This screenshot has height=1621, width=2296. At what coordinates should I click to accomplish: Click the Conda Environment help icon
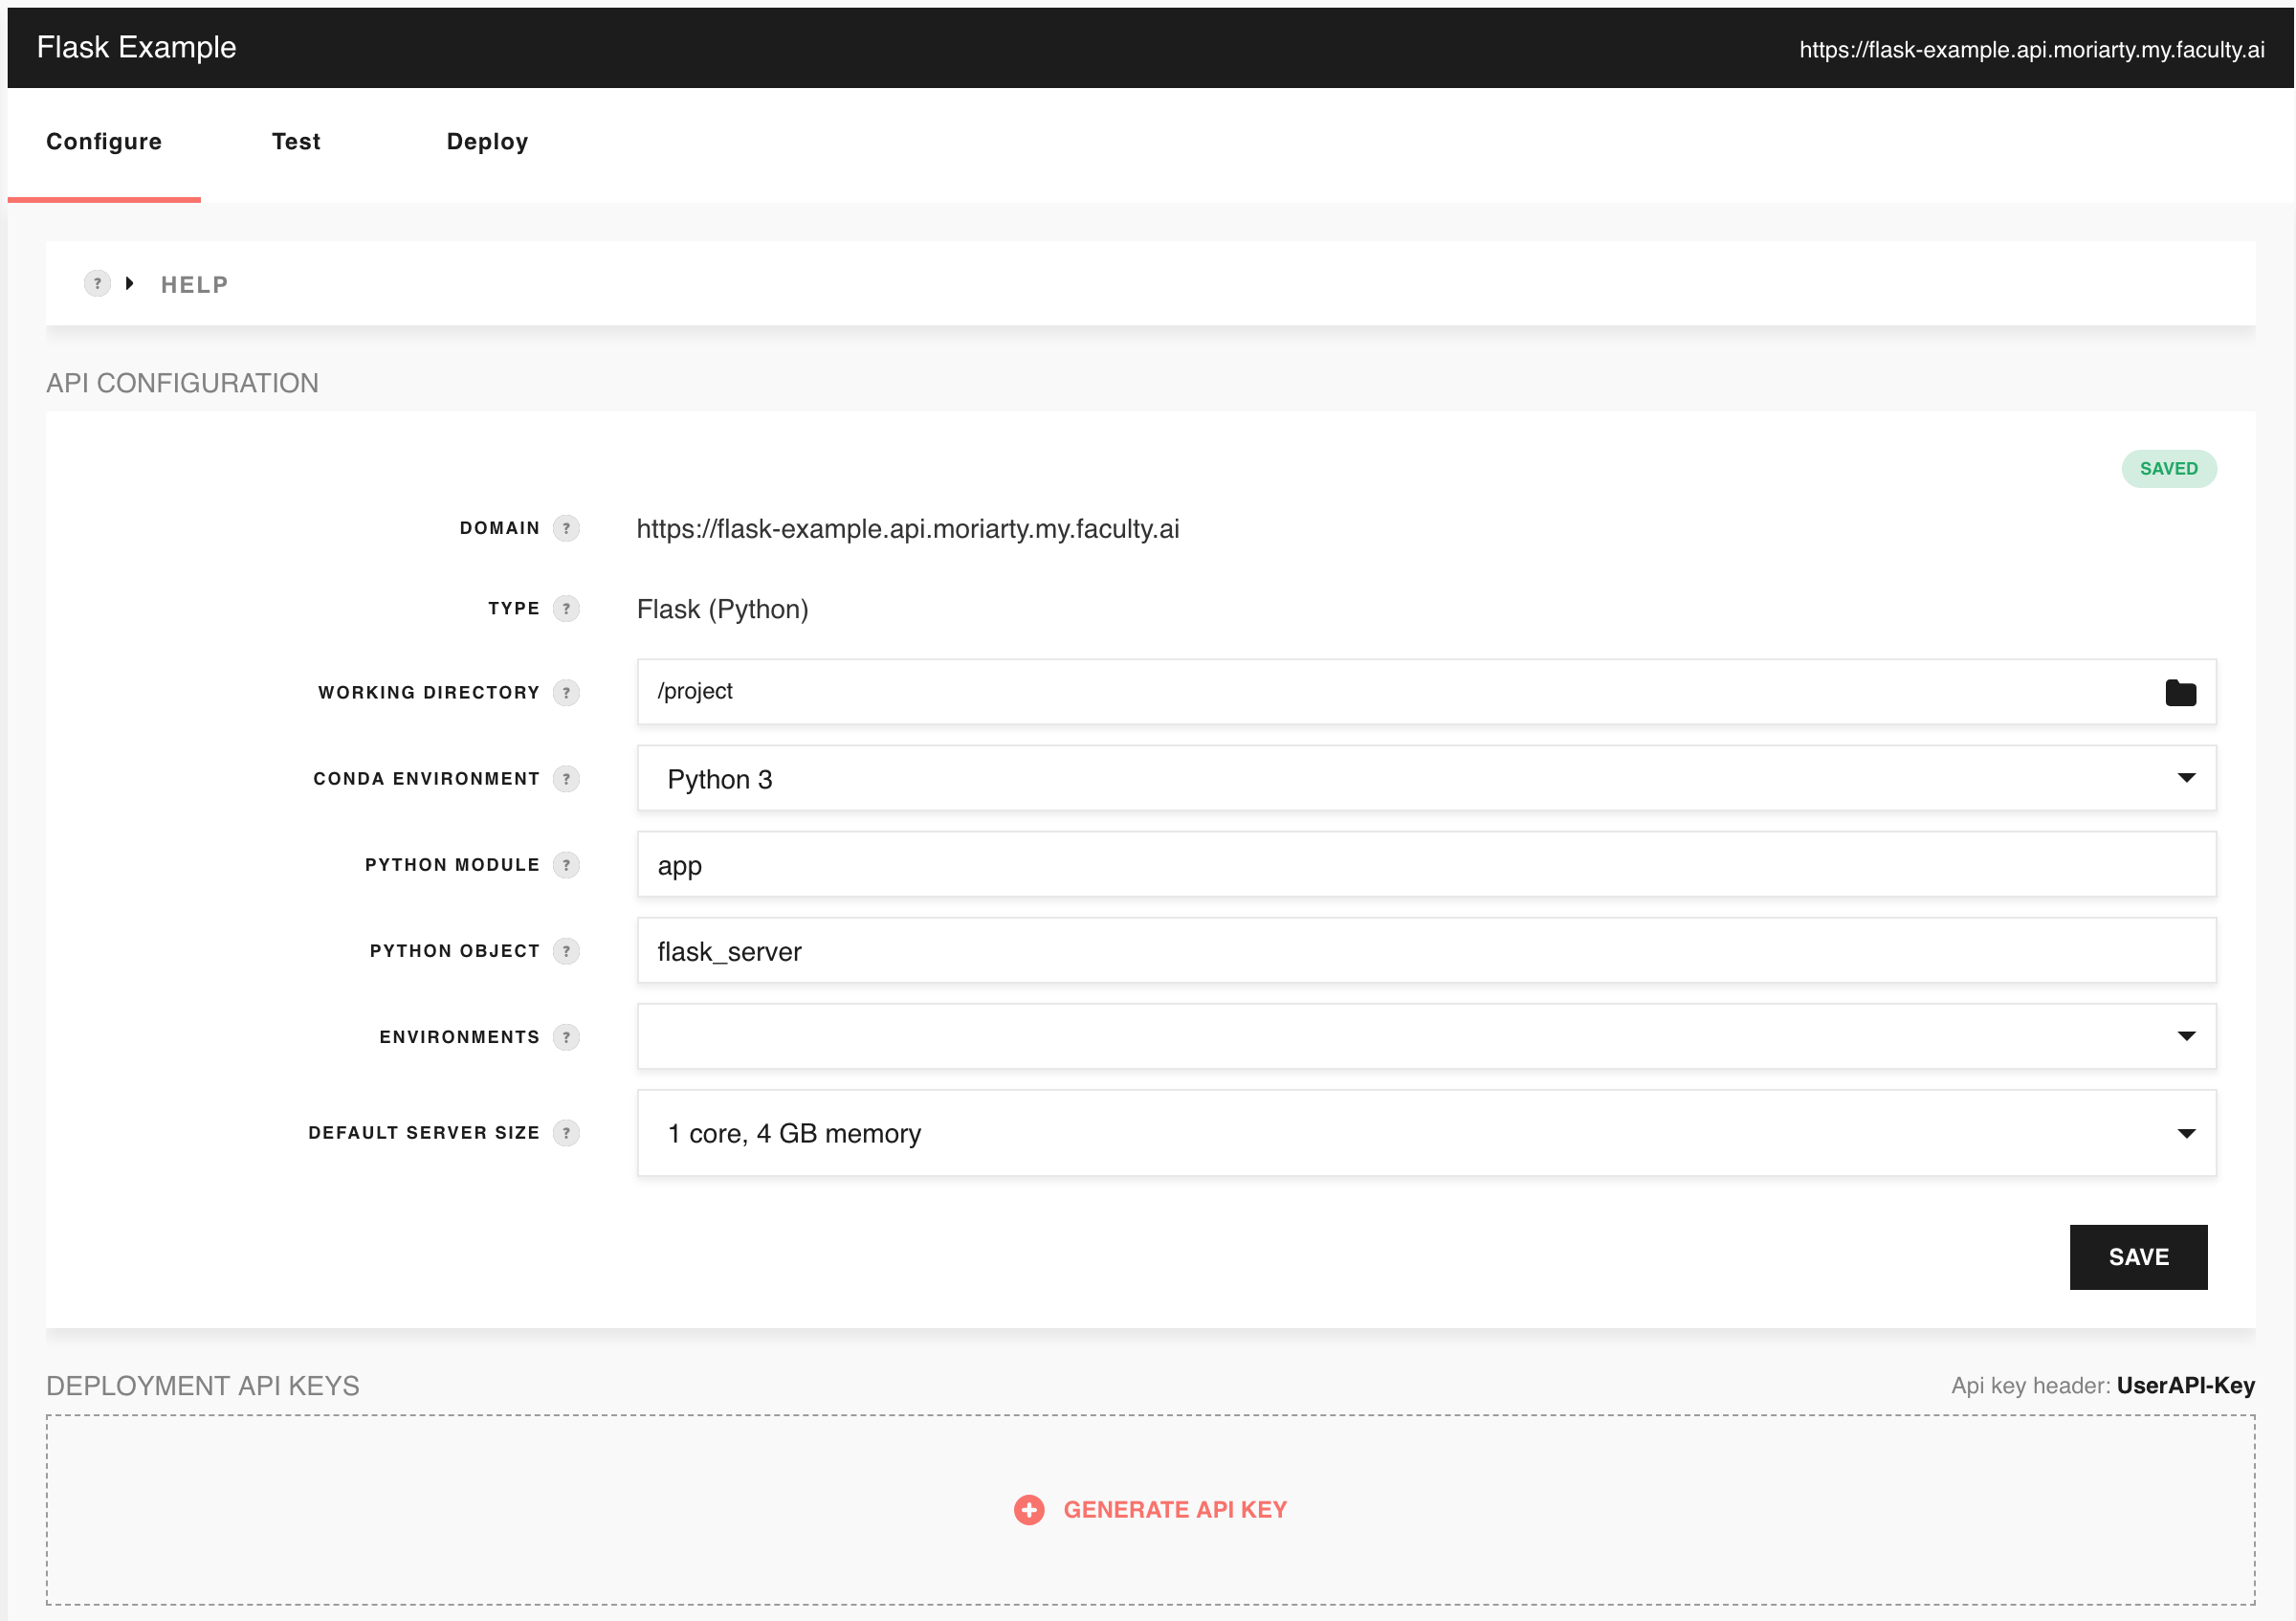tap(566, 778)
